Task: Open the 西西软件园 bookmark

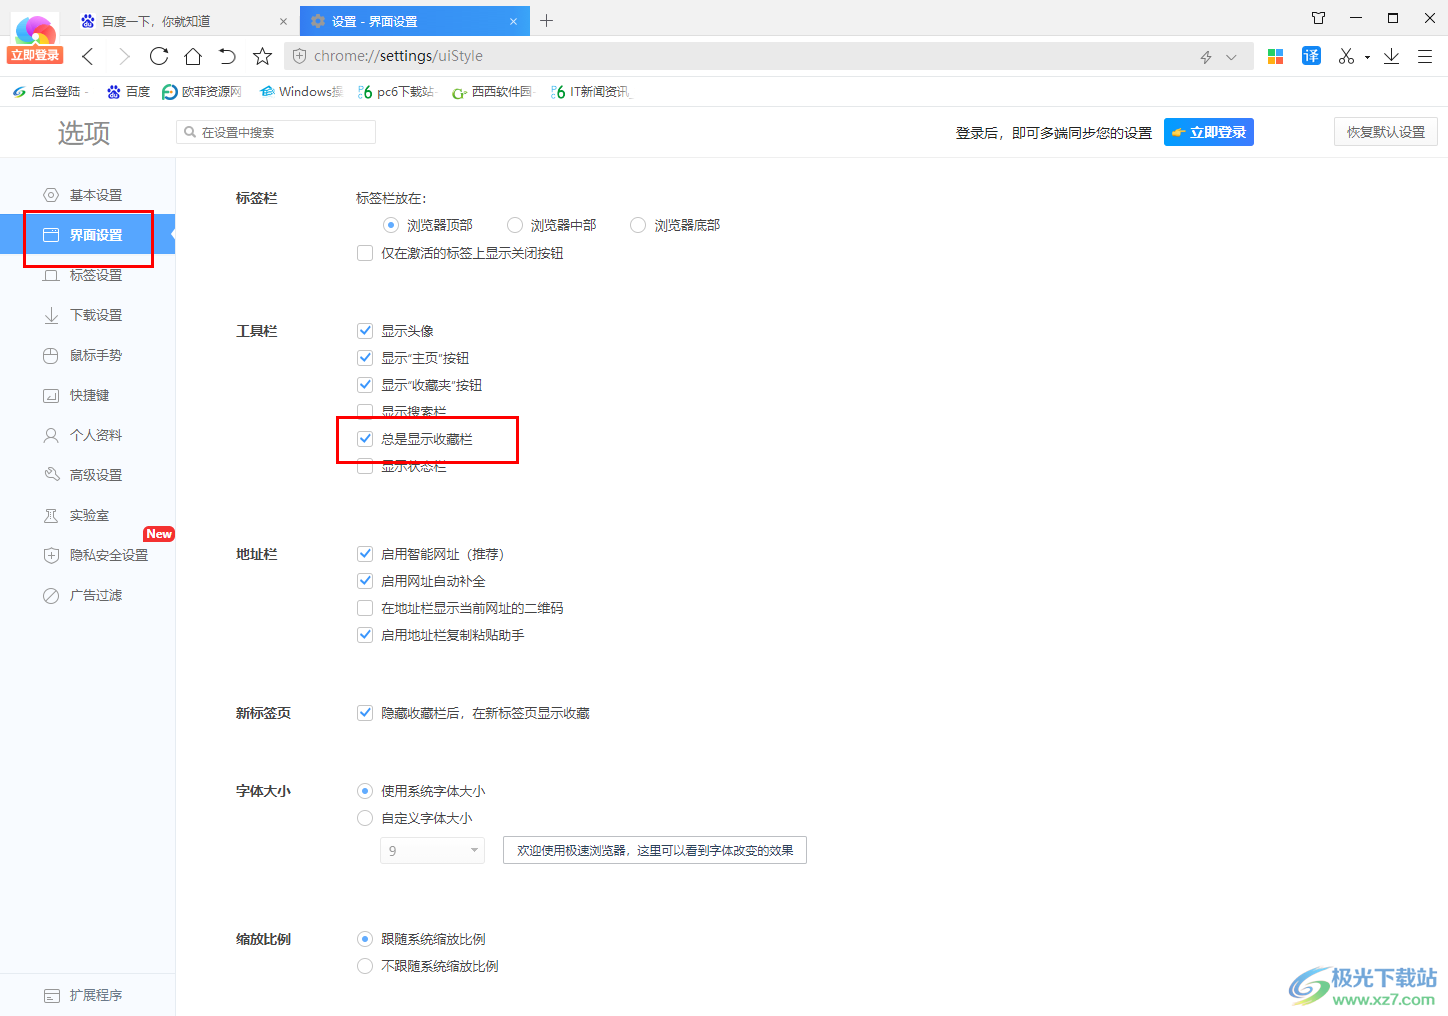Action: (x=493, y=92)
